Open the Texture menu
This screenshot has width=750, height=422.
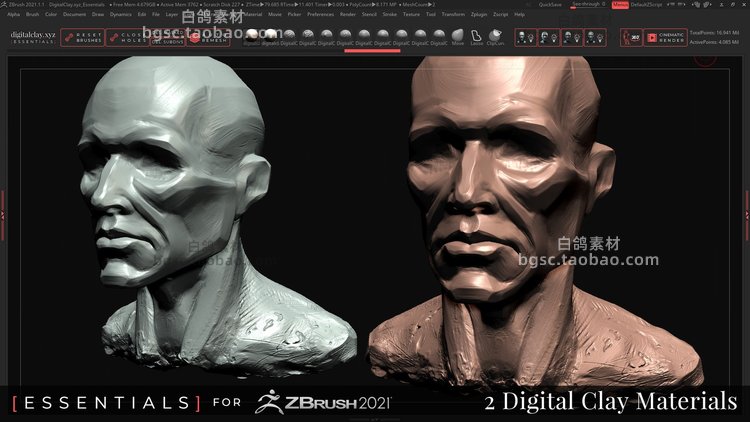[411, 14]
